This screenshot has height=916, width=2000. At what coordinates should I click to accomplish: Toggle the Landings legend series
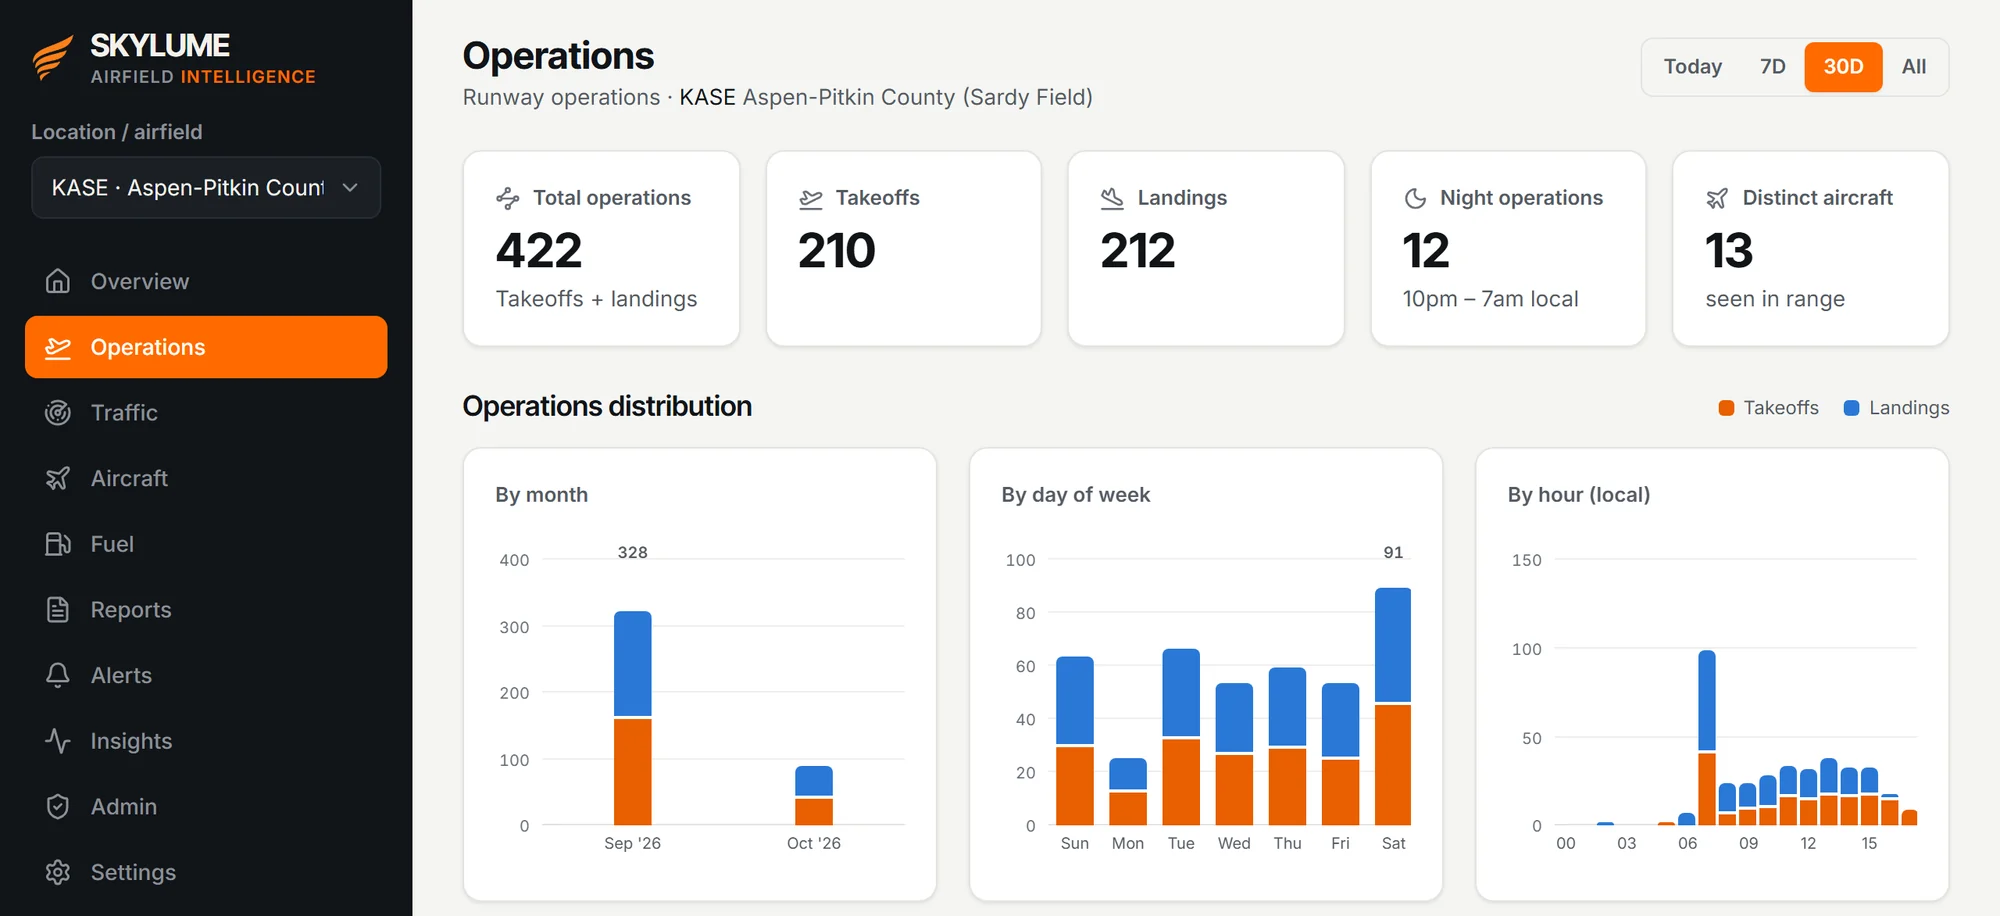pos(1896,408)
